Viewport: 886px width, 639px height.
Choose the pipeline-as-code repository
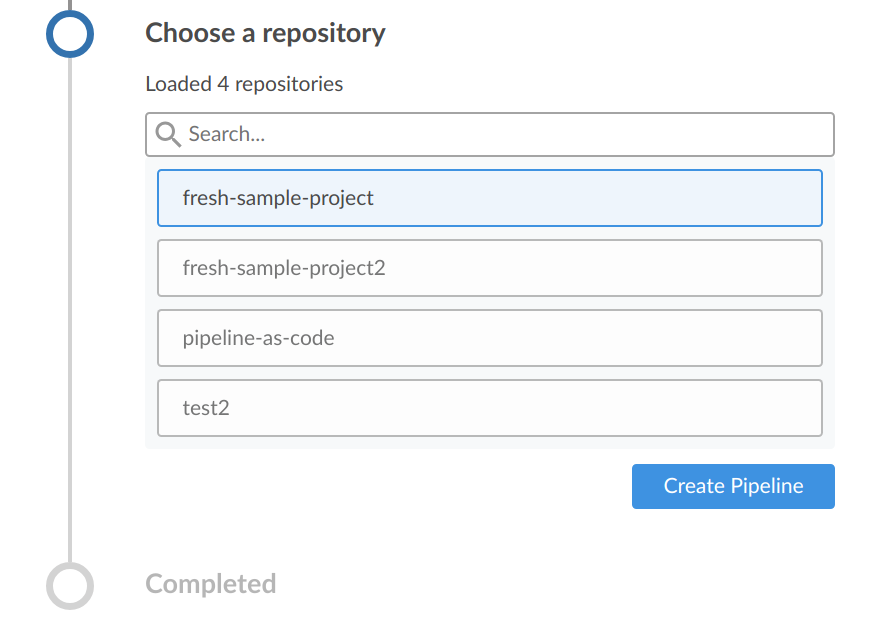tap(258, 338)
